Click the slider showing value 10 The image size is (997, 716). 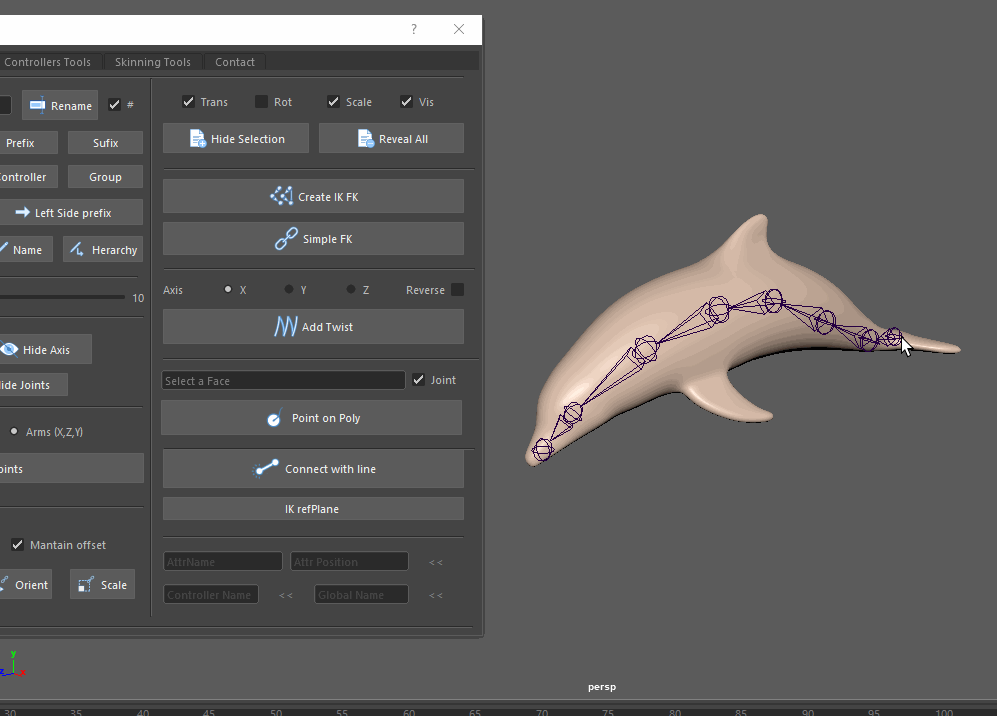tap(65, 297)
